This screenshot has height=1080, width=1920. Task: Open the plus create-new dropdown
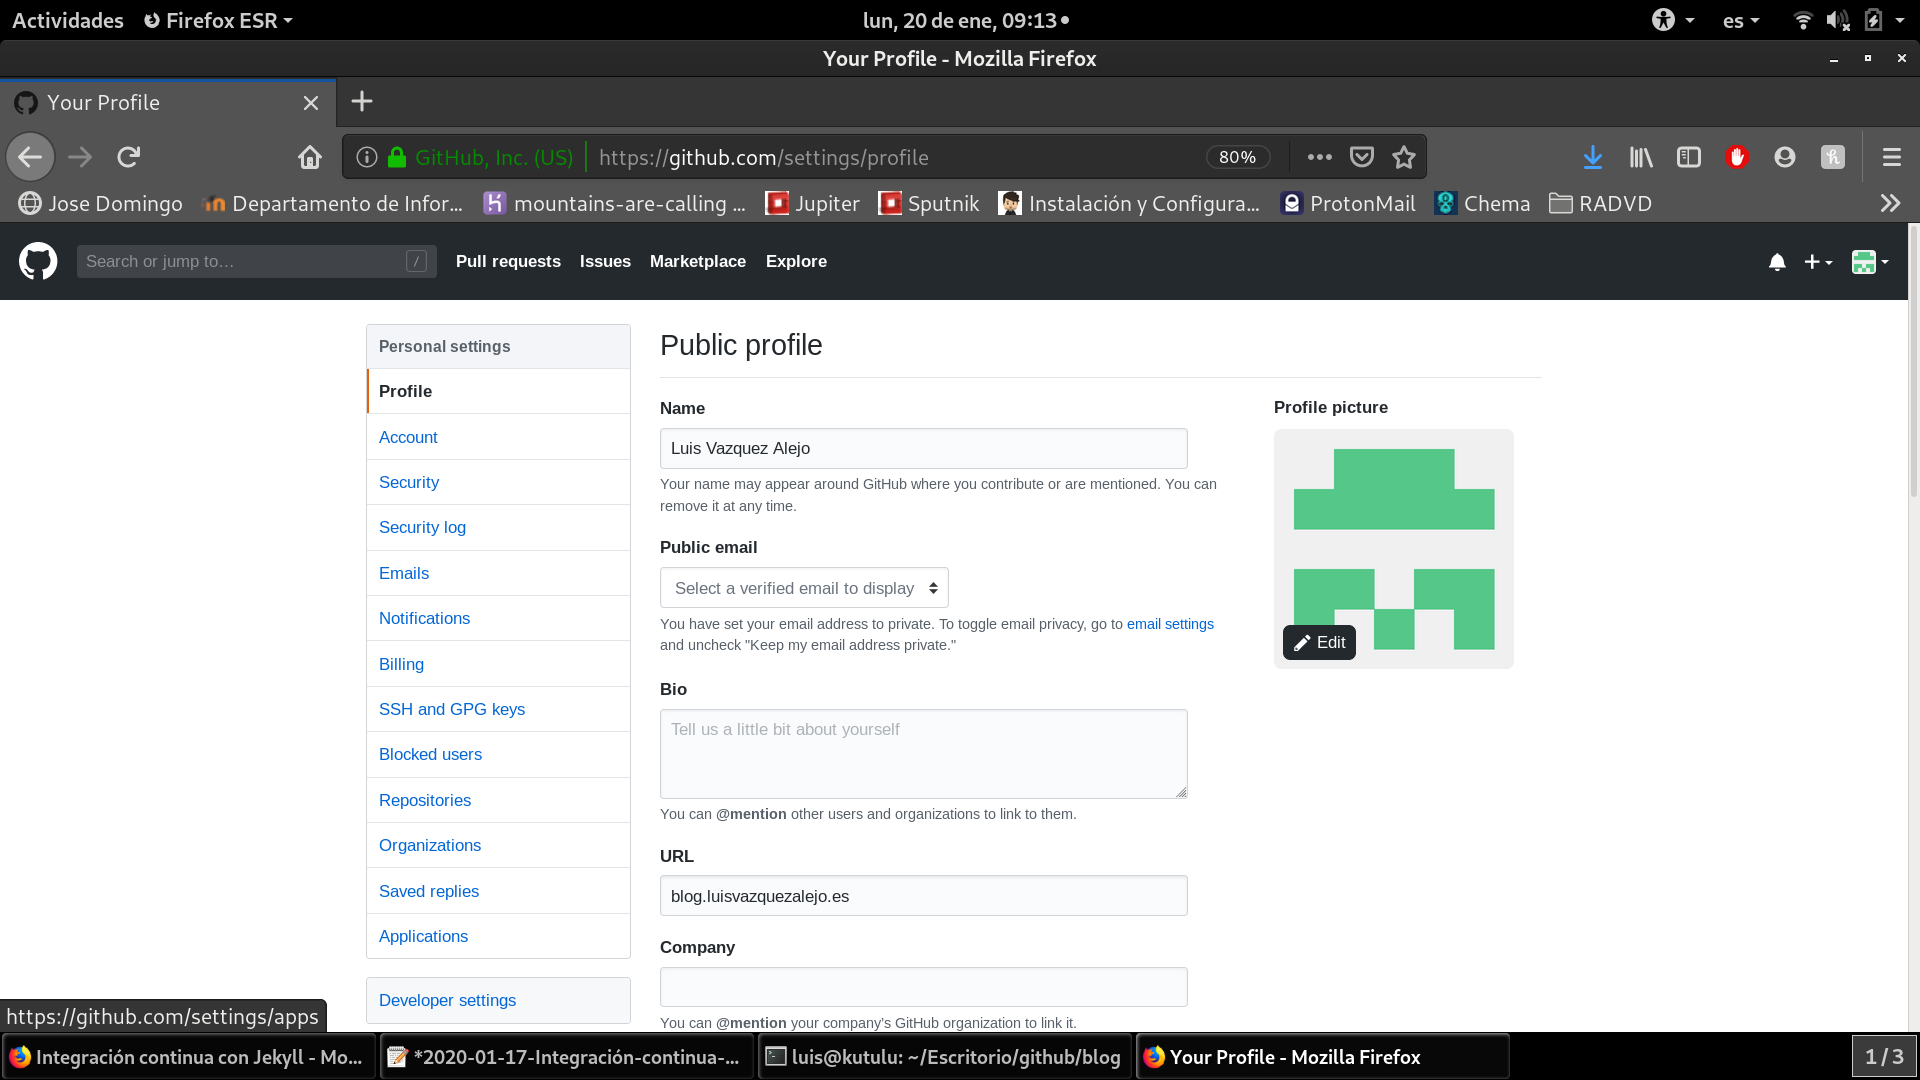pos(1817,262)
